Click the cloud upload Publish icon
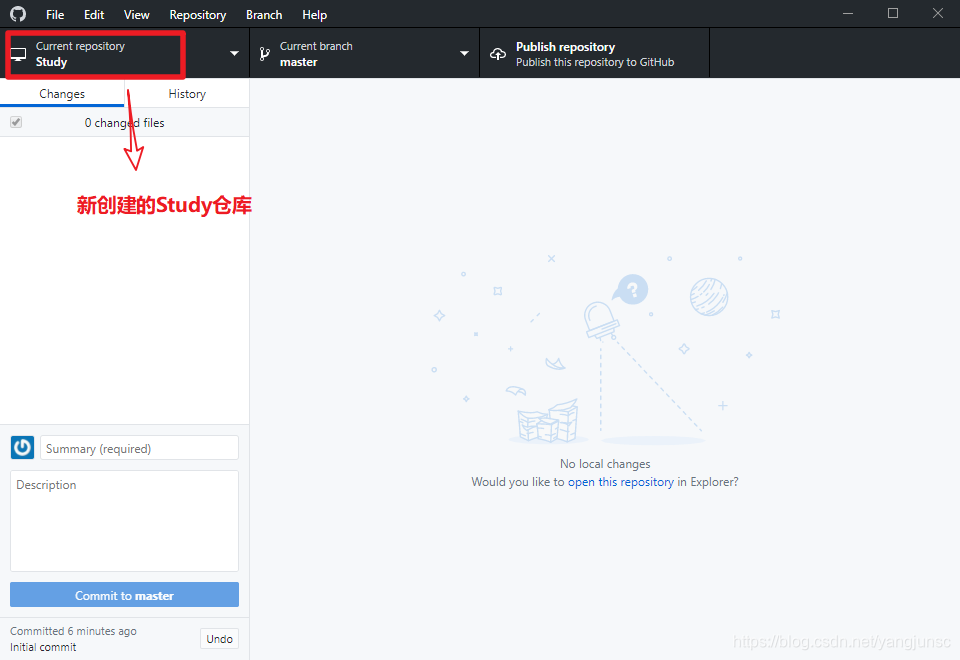The image size is (960, 660). [498, 54]
